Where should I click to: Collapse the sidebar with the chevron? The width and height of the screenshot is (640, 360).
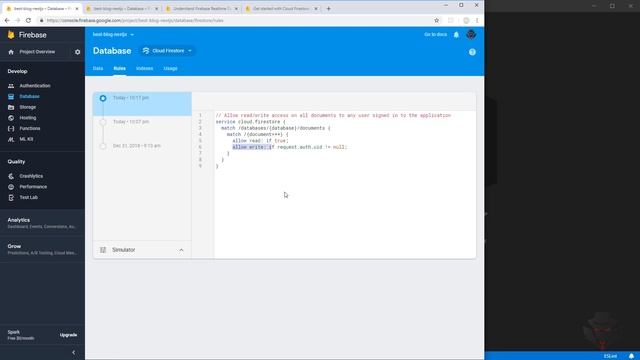73,352
